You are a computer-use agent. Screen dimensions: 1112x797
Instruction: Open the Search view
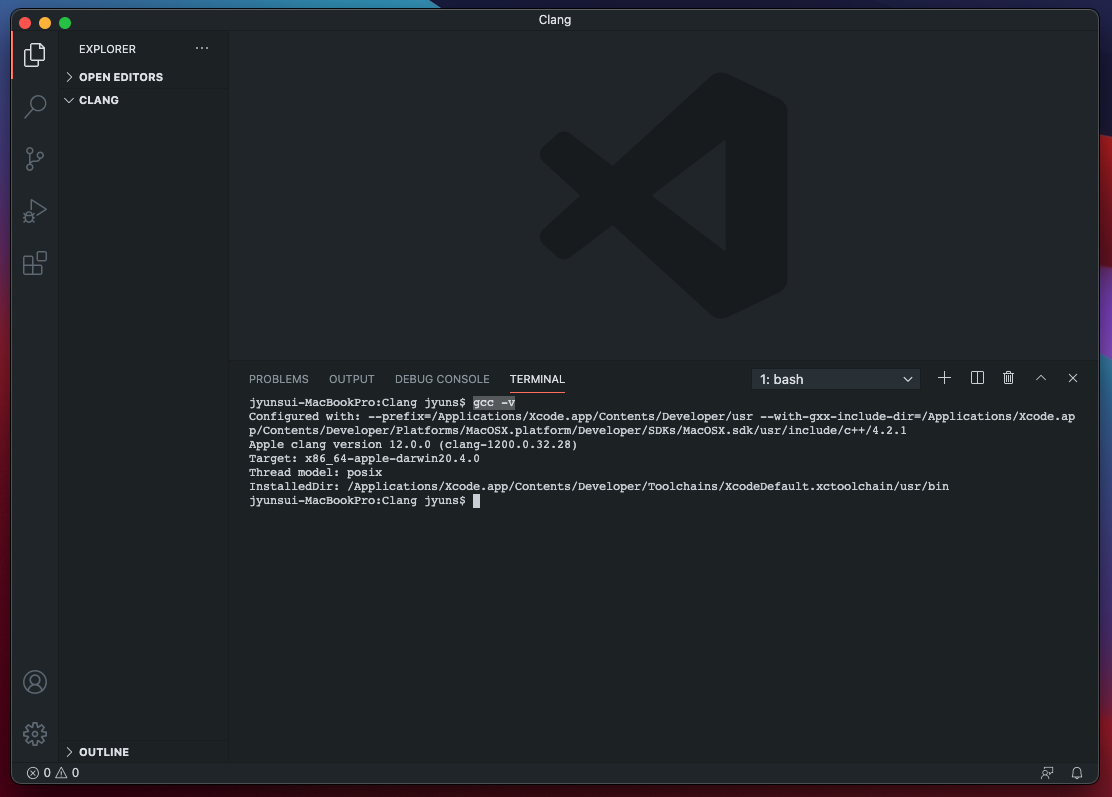click(x=35, y=107)
